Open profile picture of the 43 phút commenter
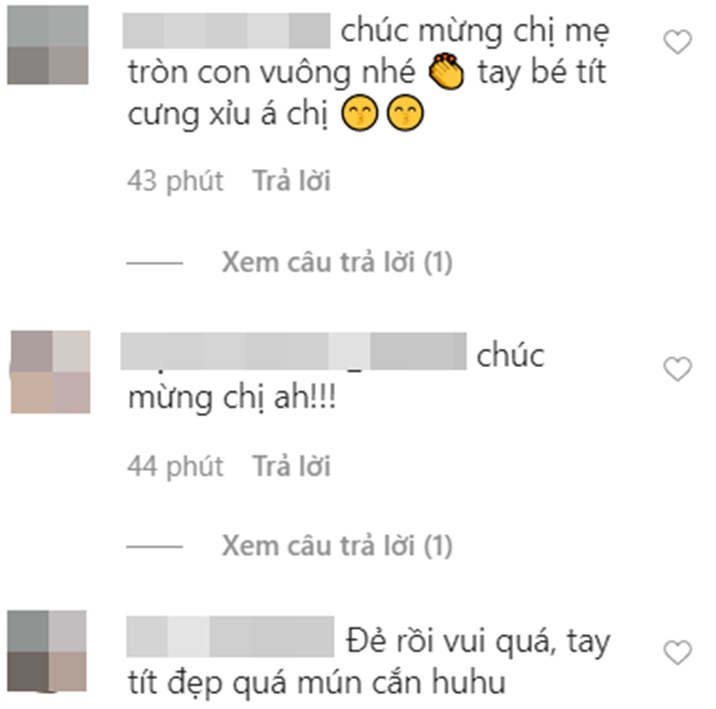Viewport: 716px width, 709px height. [x=48, y=45]
